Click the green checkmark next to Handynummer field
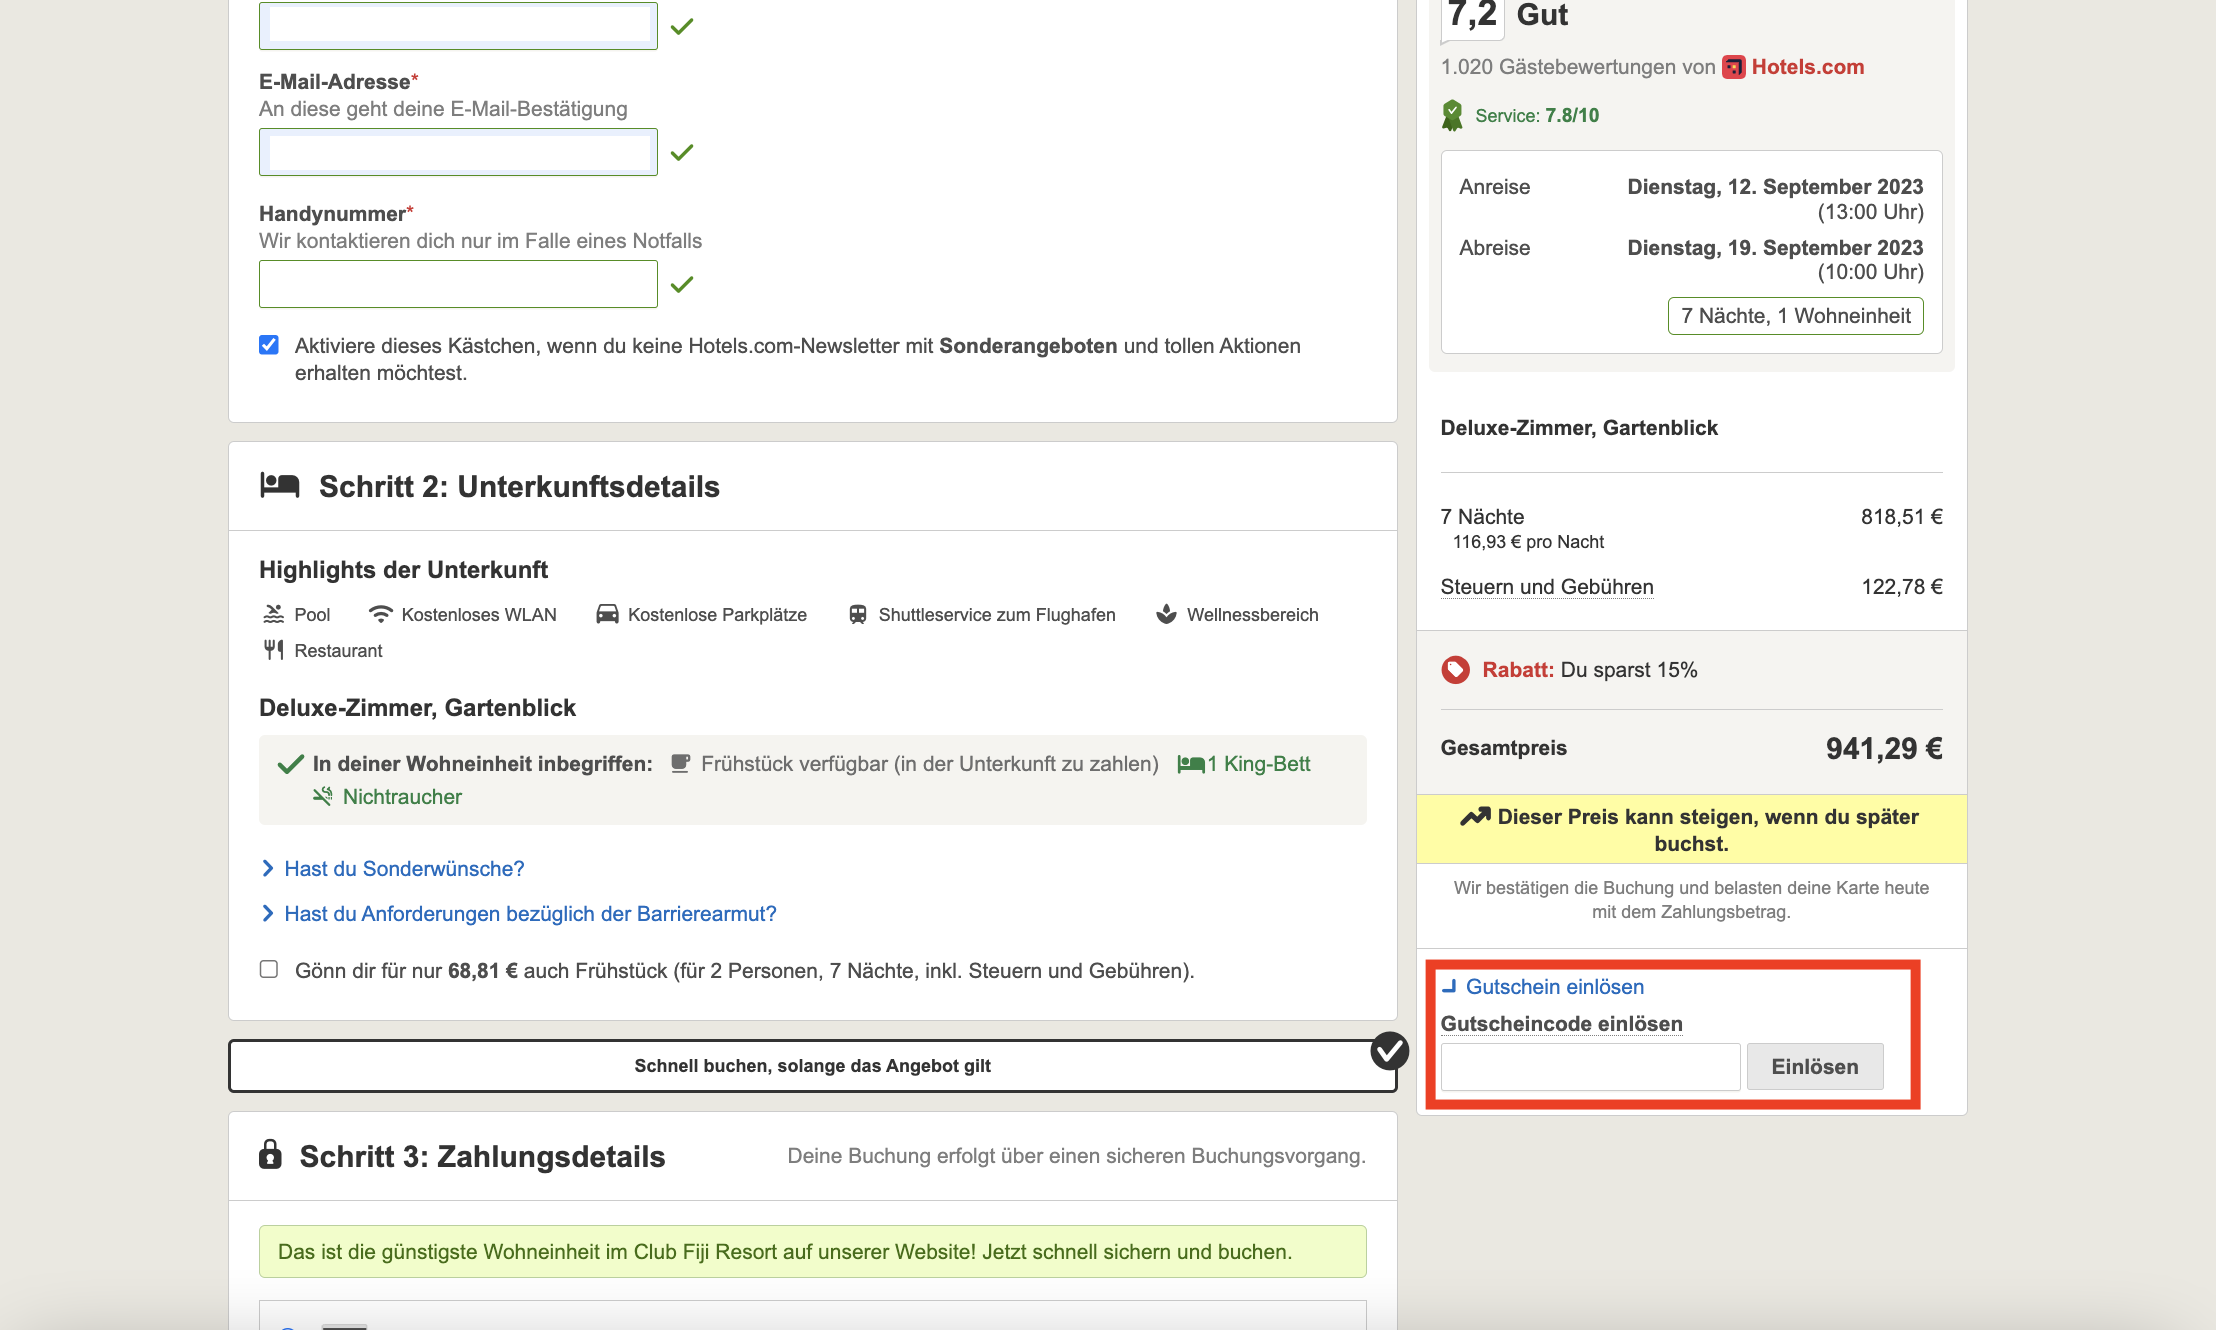2216x1330 pixels. pyautogui.click(x=682, y=285)
